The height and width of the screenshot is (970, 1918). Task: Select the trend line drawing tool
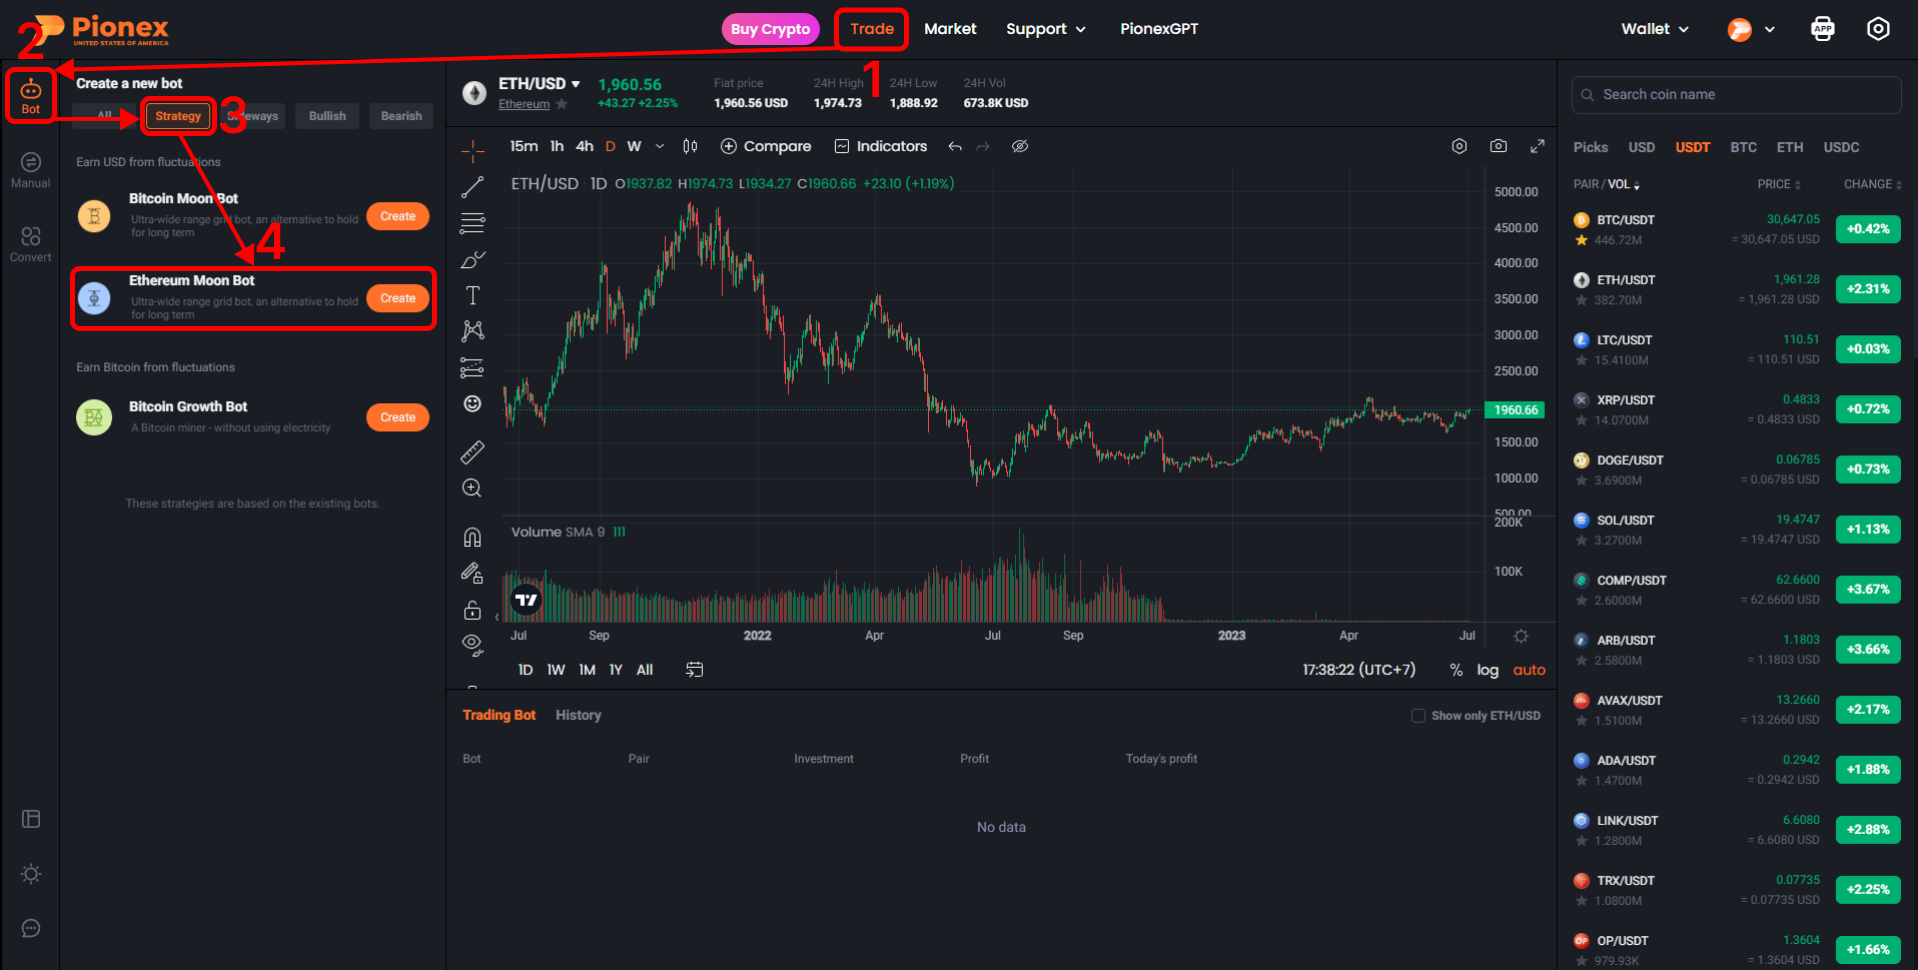[x=472, y=185]
